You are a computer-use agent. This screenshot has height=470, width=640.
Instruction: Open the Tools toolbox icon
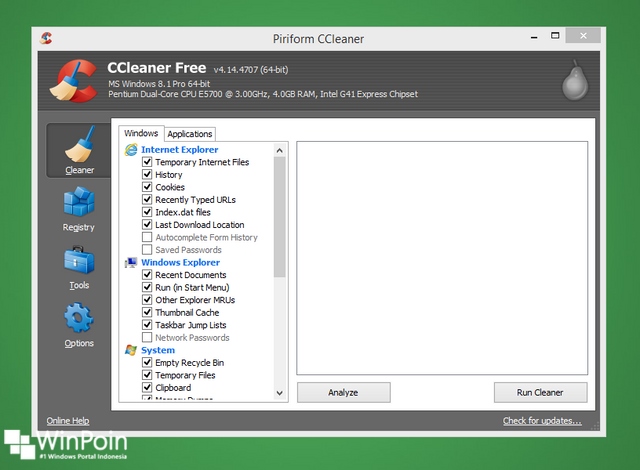pyautogui.click(x=79, y=262)
